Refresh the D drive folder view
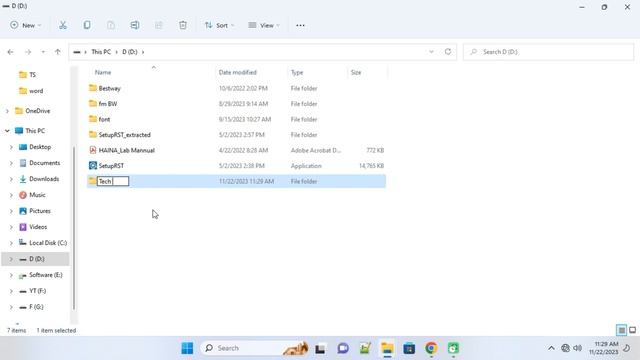 (x=448, y=51)
